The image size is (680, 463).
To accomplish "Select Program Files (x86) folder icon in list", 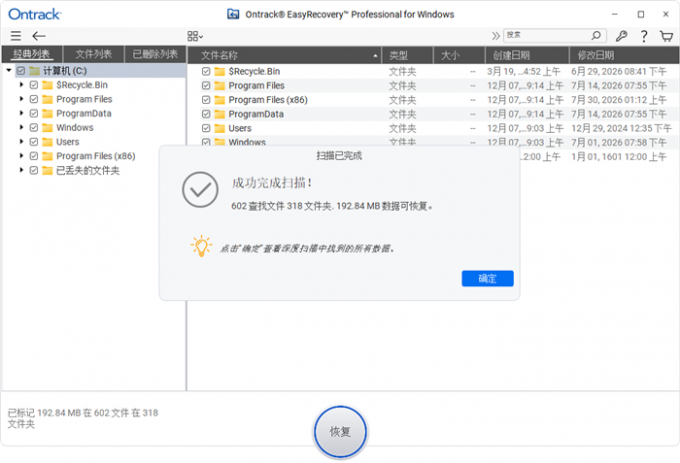I will (x=220, y=100).
